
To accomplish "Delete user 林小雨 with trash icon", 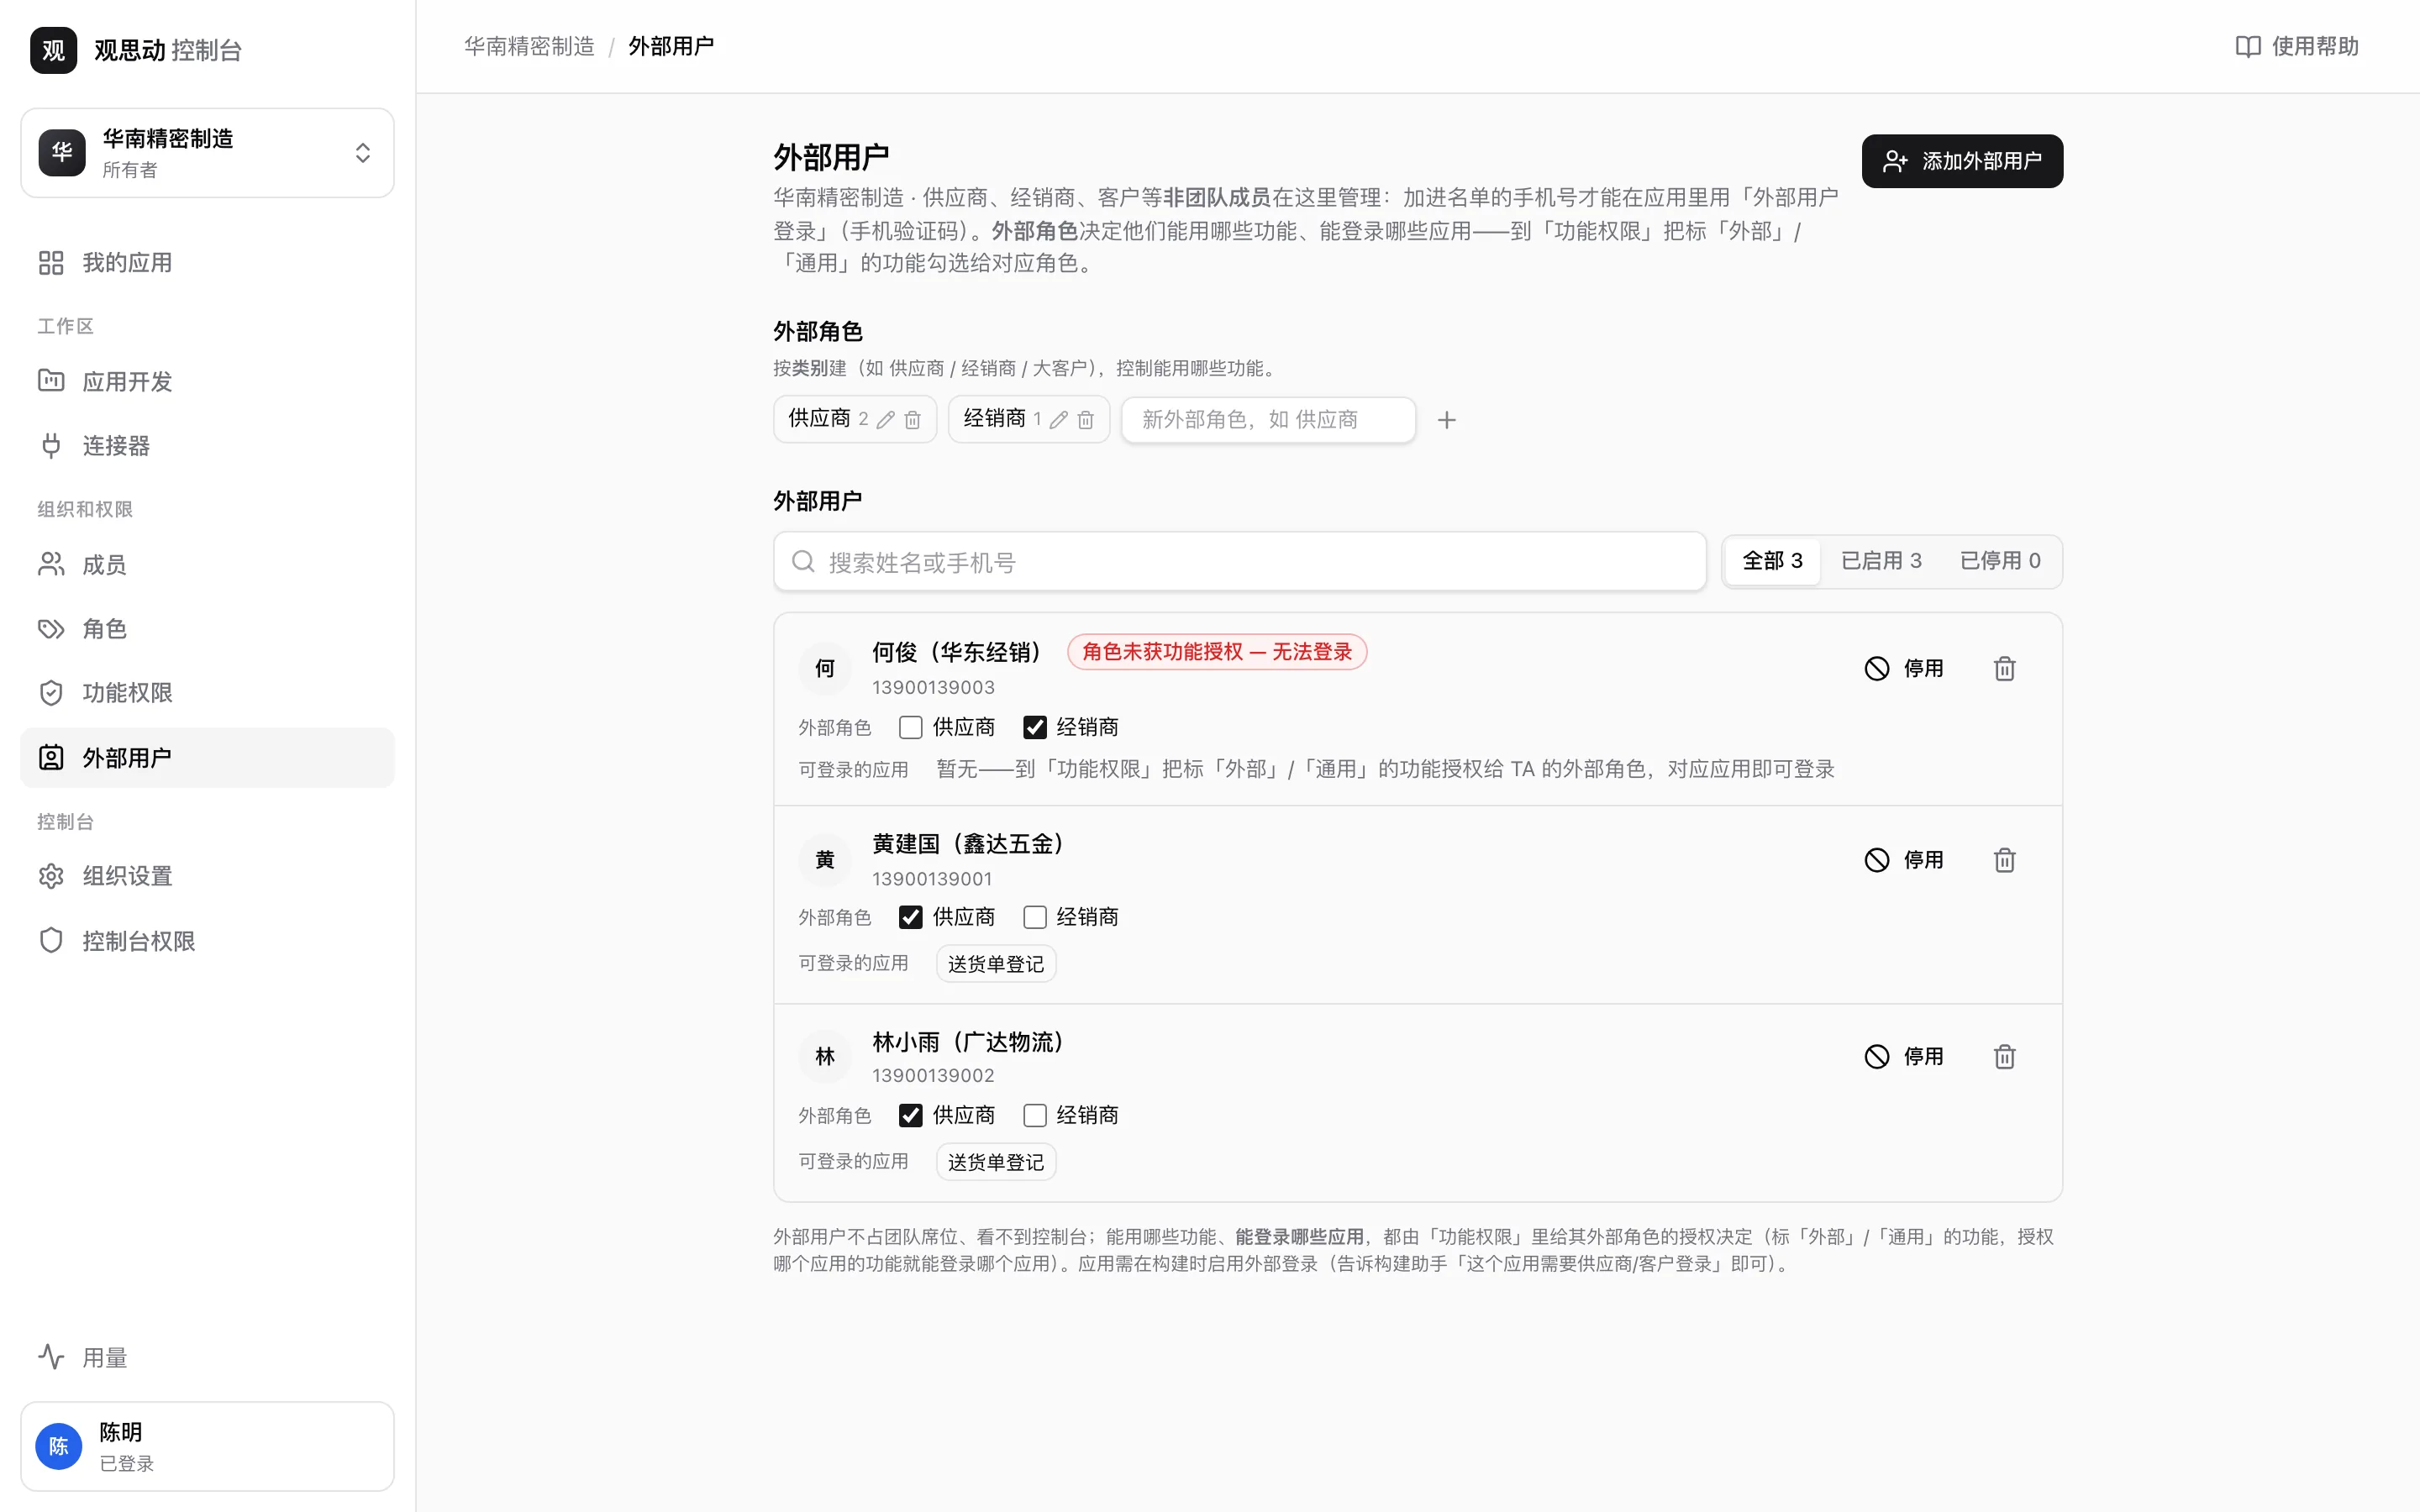I will (2004, 1056).
